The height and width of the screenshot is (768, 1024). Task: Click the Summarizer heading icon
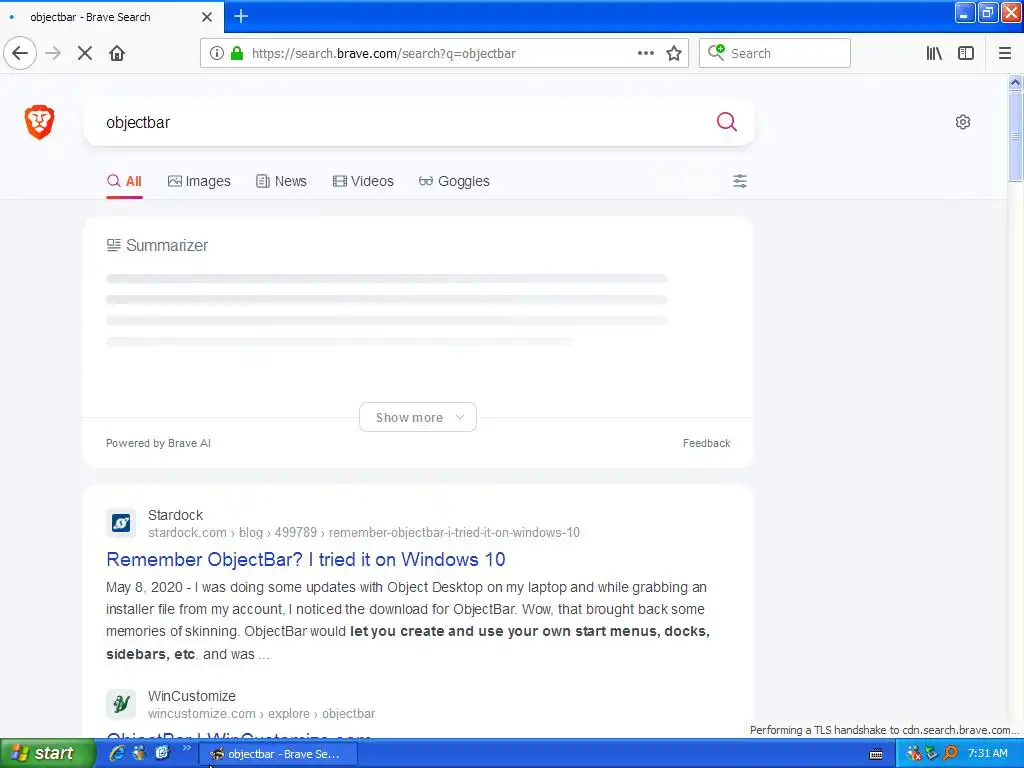[x=114, y=245]
